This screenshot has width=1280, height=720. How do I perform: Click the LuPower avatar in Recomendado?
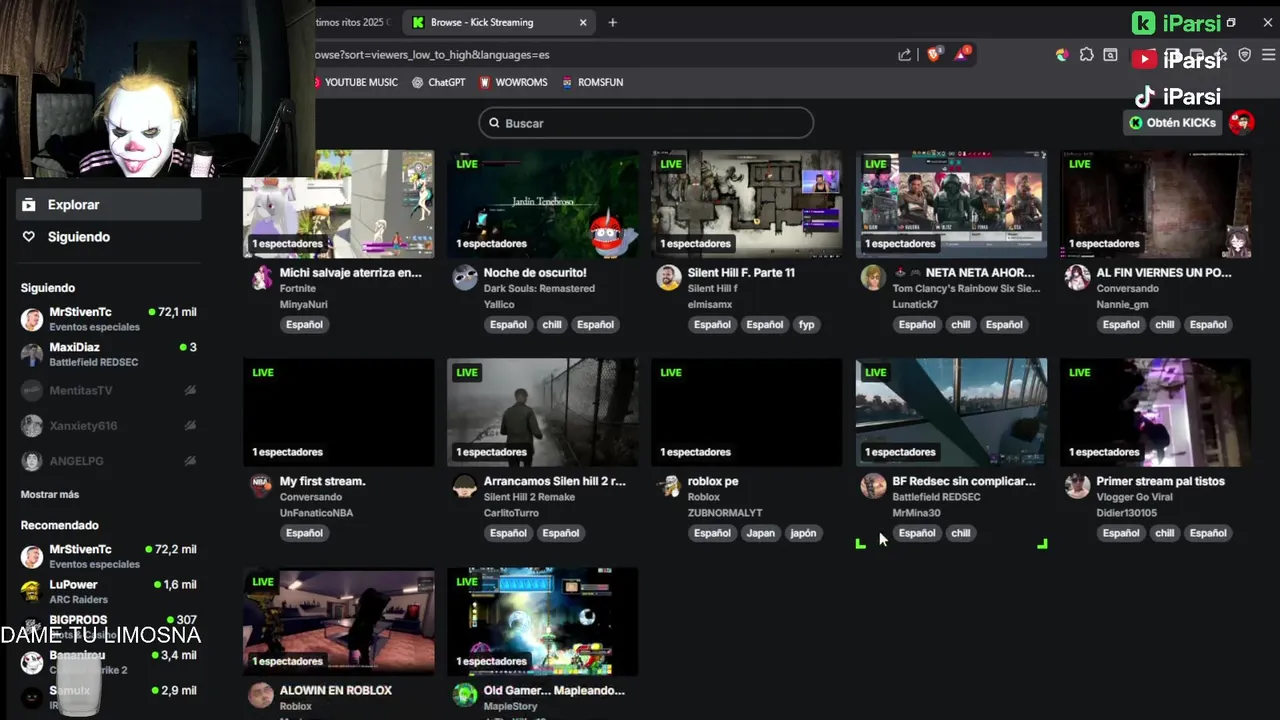32,590
